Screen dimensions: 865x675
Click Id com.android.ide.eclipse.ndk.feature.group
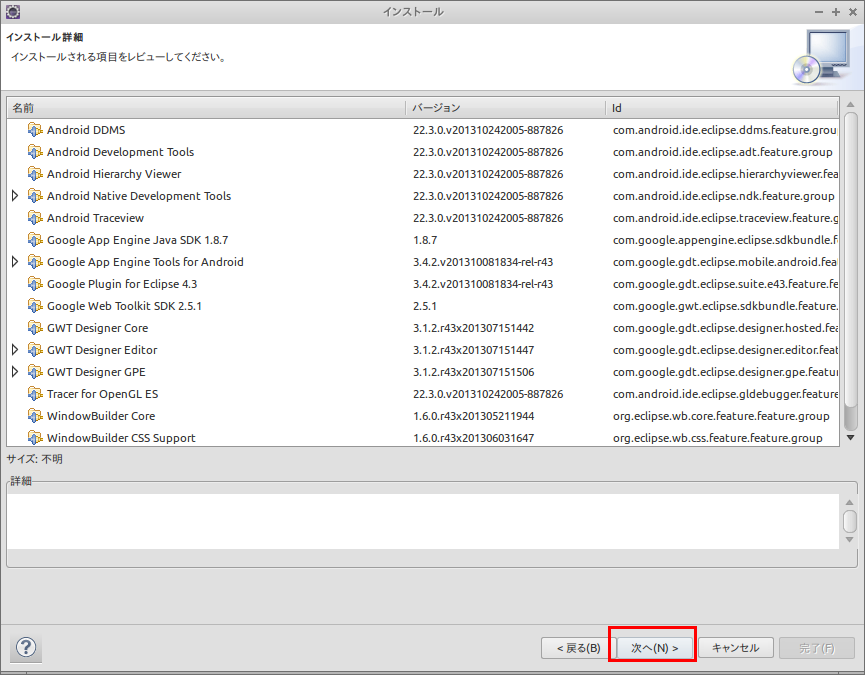[x=723, y=196]
